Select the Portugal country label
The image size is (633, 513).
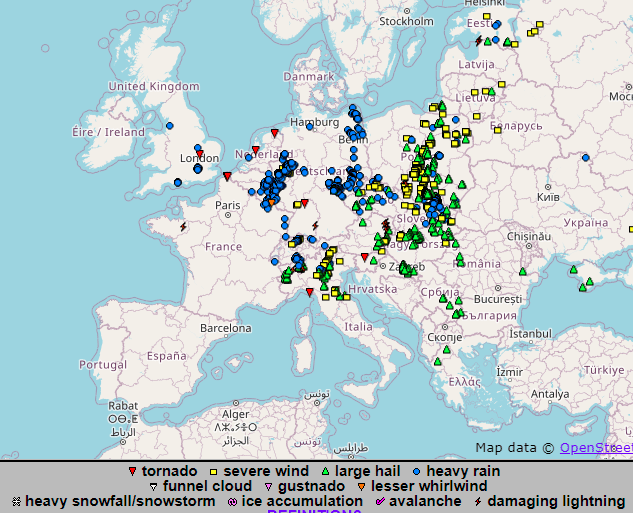click(103, 365)
